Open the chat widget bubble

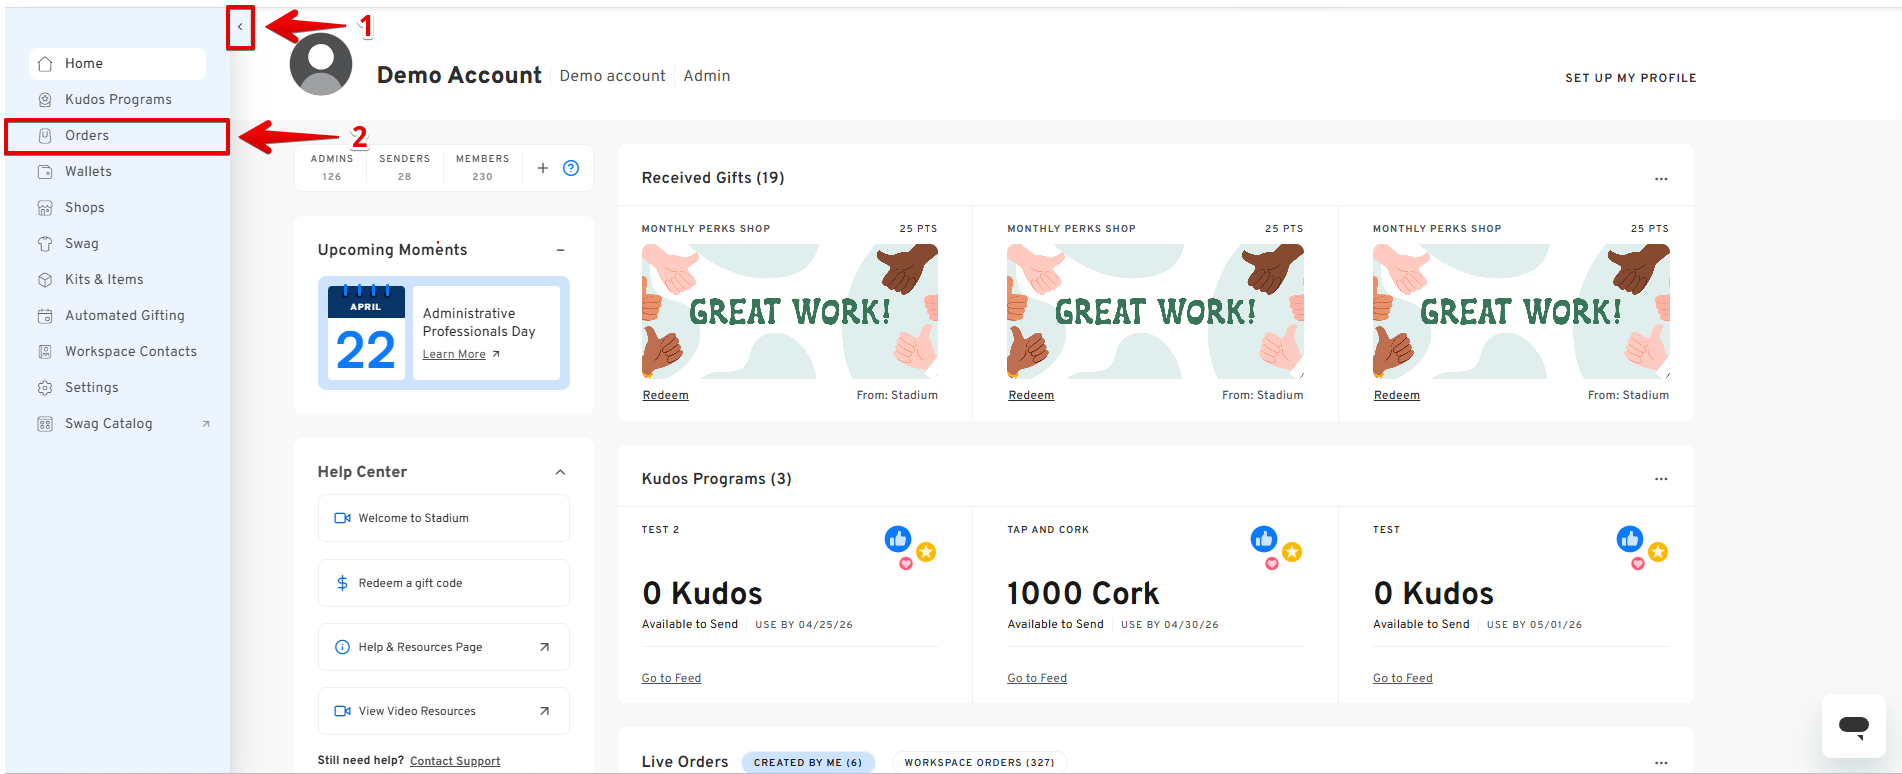[1853, 726]
